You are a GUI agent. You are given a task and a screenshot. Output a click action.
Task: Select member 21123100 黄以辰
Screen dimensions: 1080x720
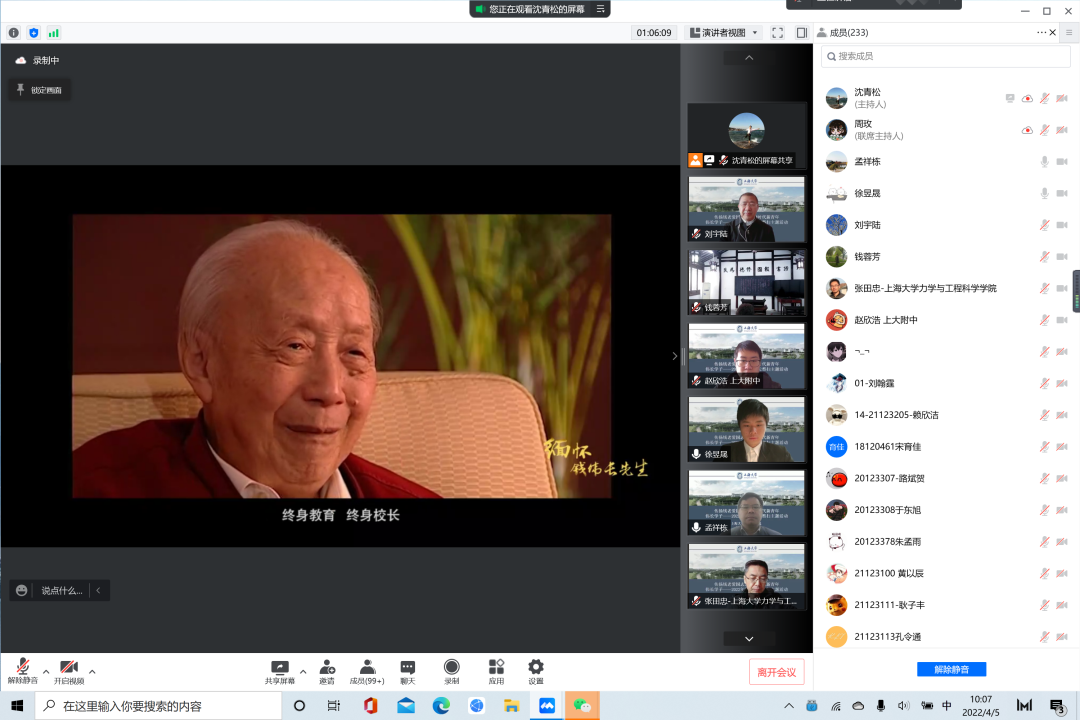pos(946,574)
